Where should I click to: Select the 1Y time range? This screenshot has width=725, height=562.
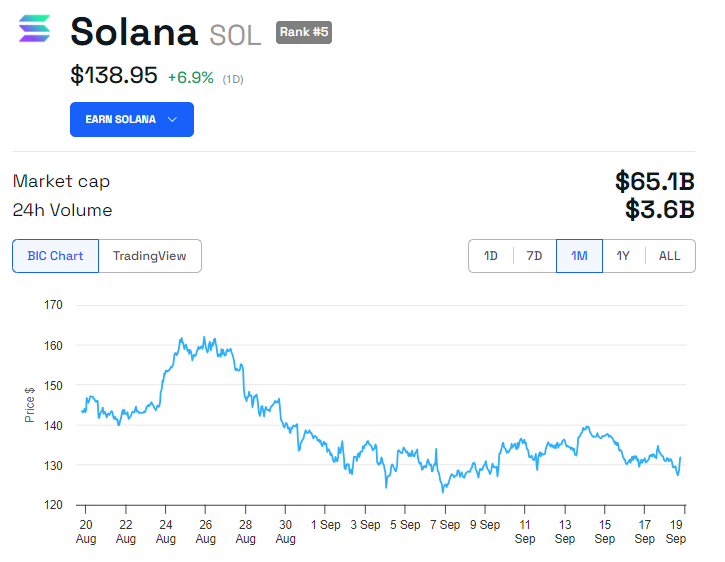pos(623,256)
